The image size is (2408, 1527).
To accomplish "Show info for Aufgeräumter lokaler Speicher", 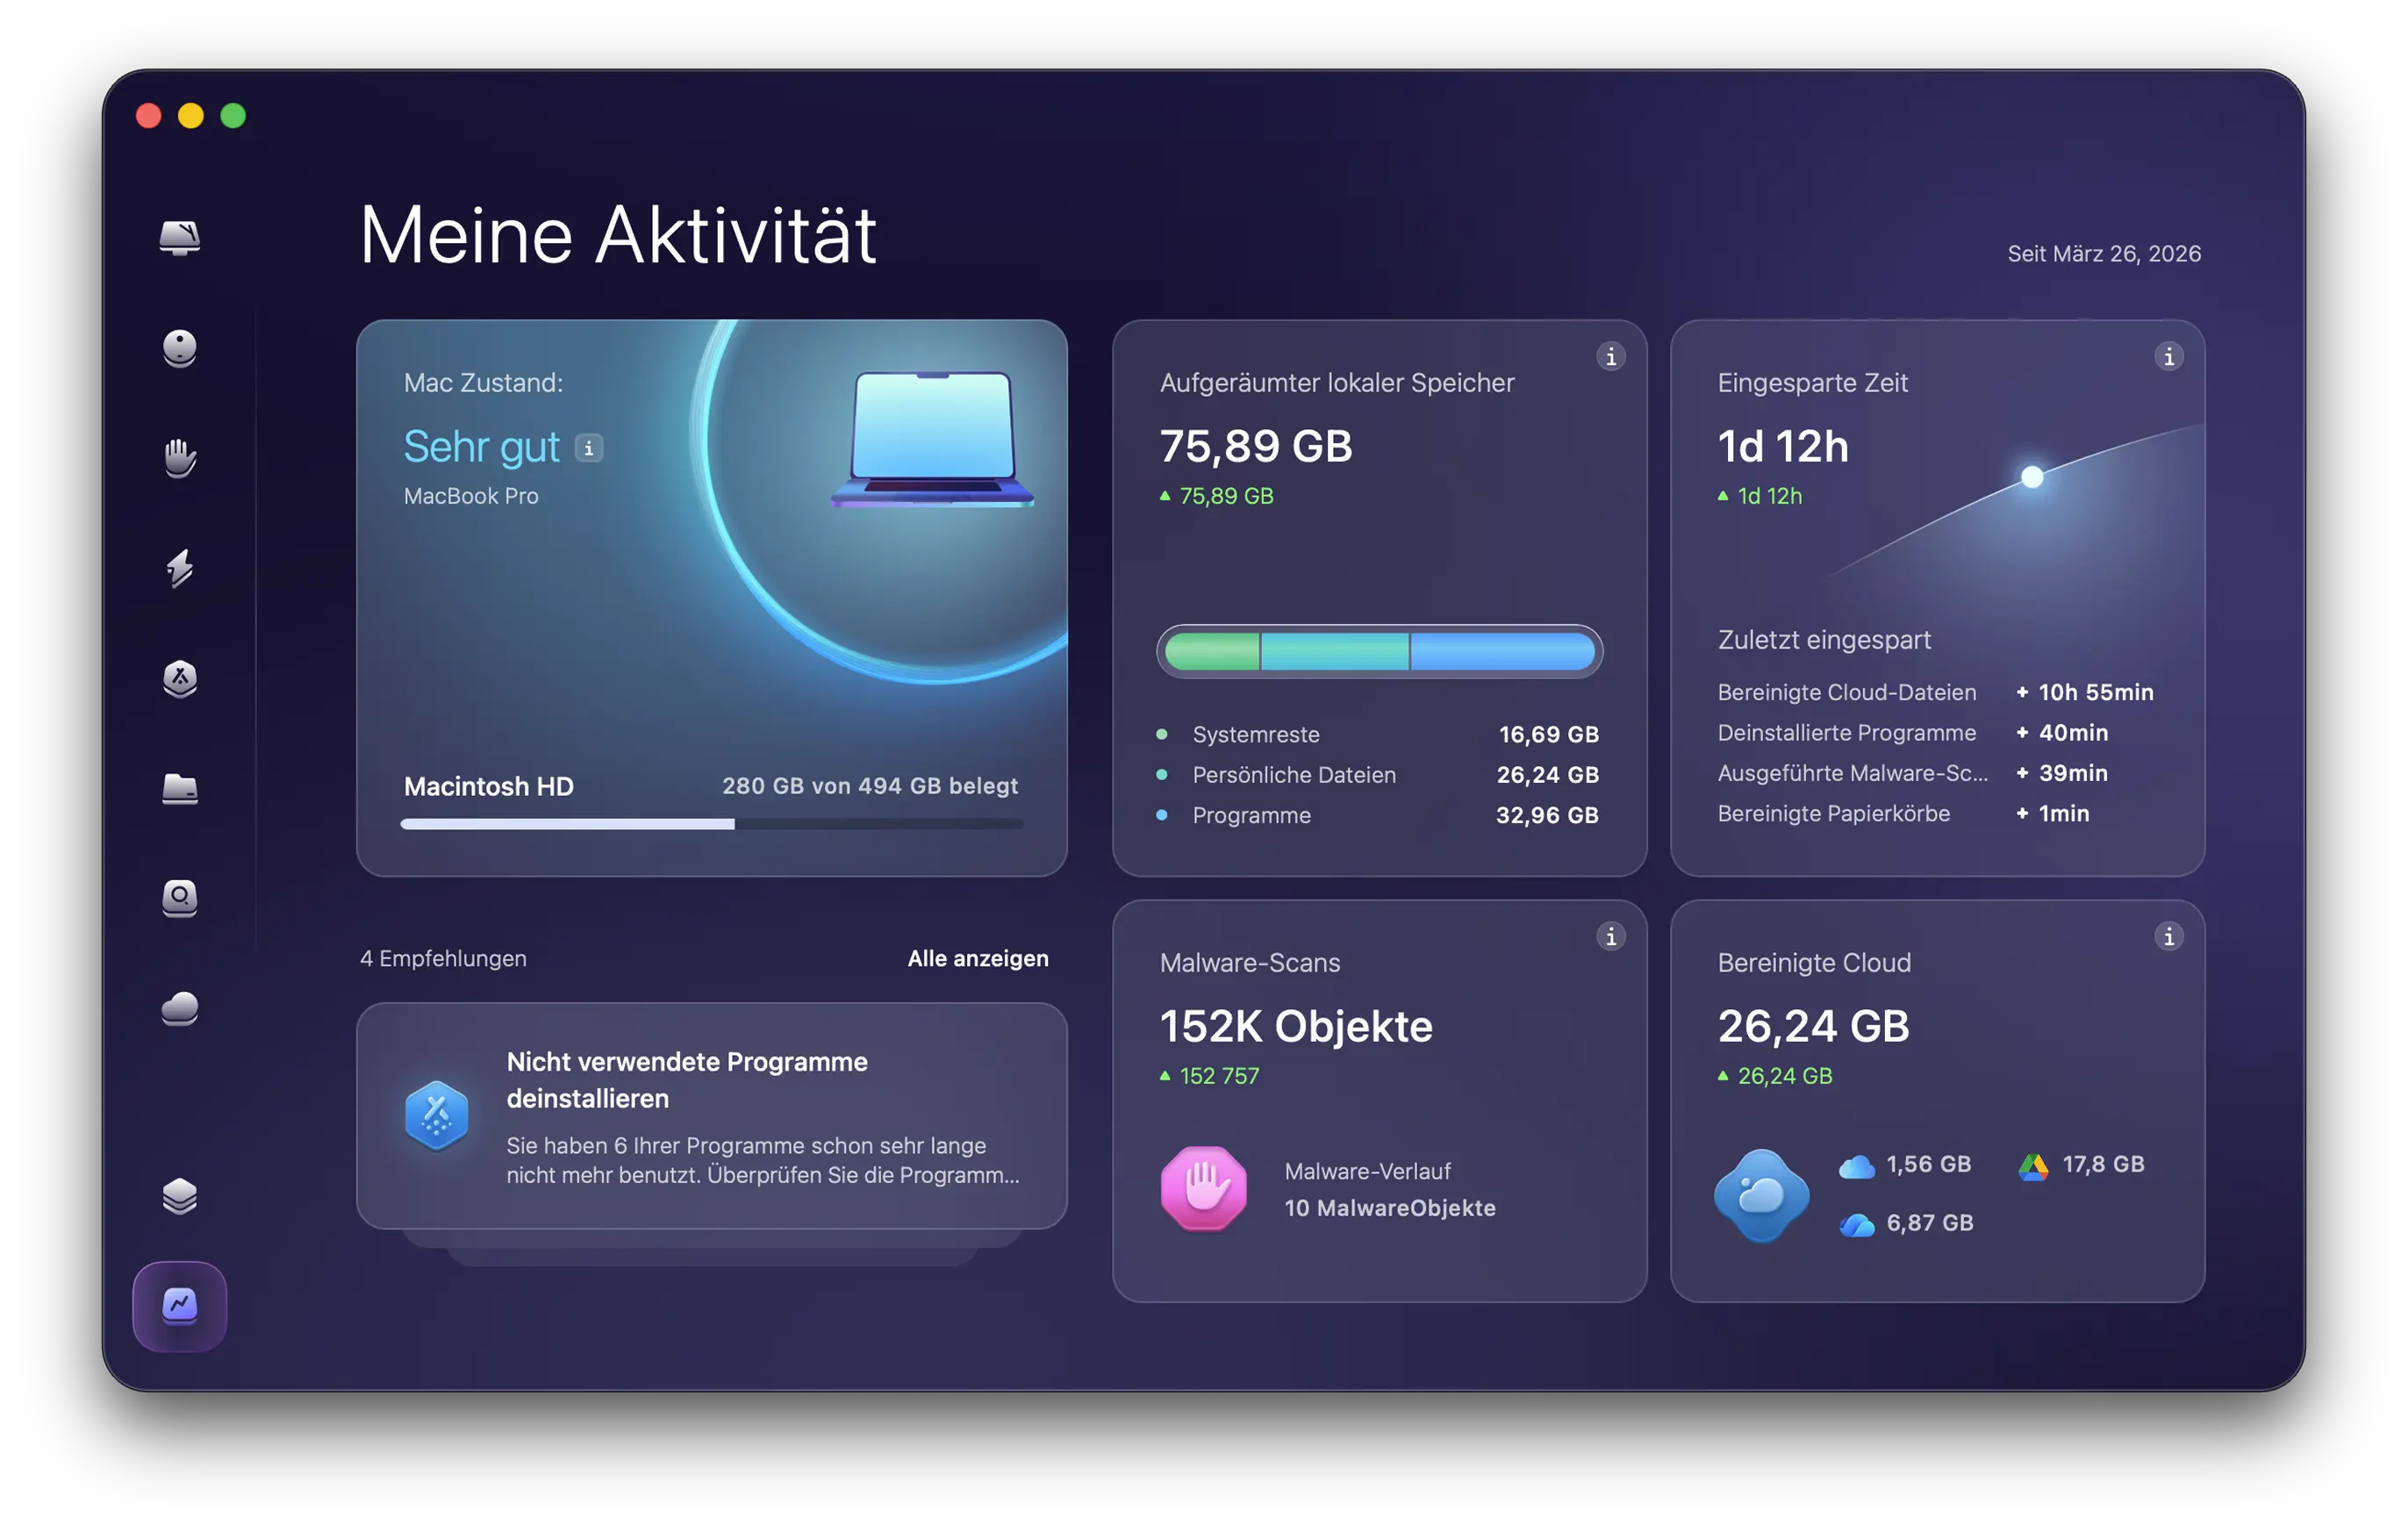I will pyautogui.click(x=1610, y=356).
